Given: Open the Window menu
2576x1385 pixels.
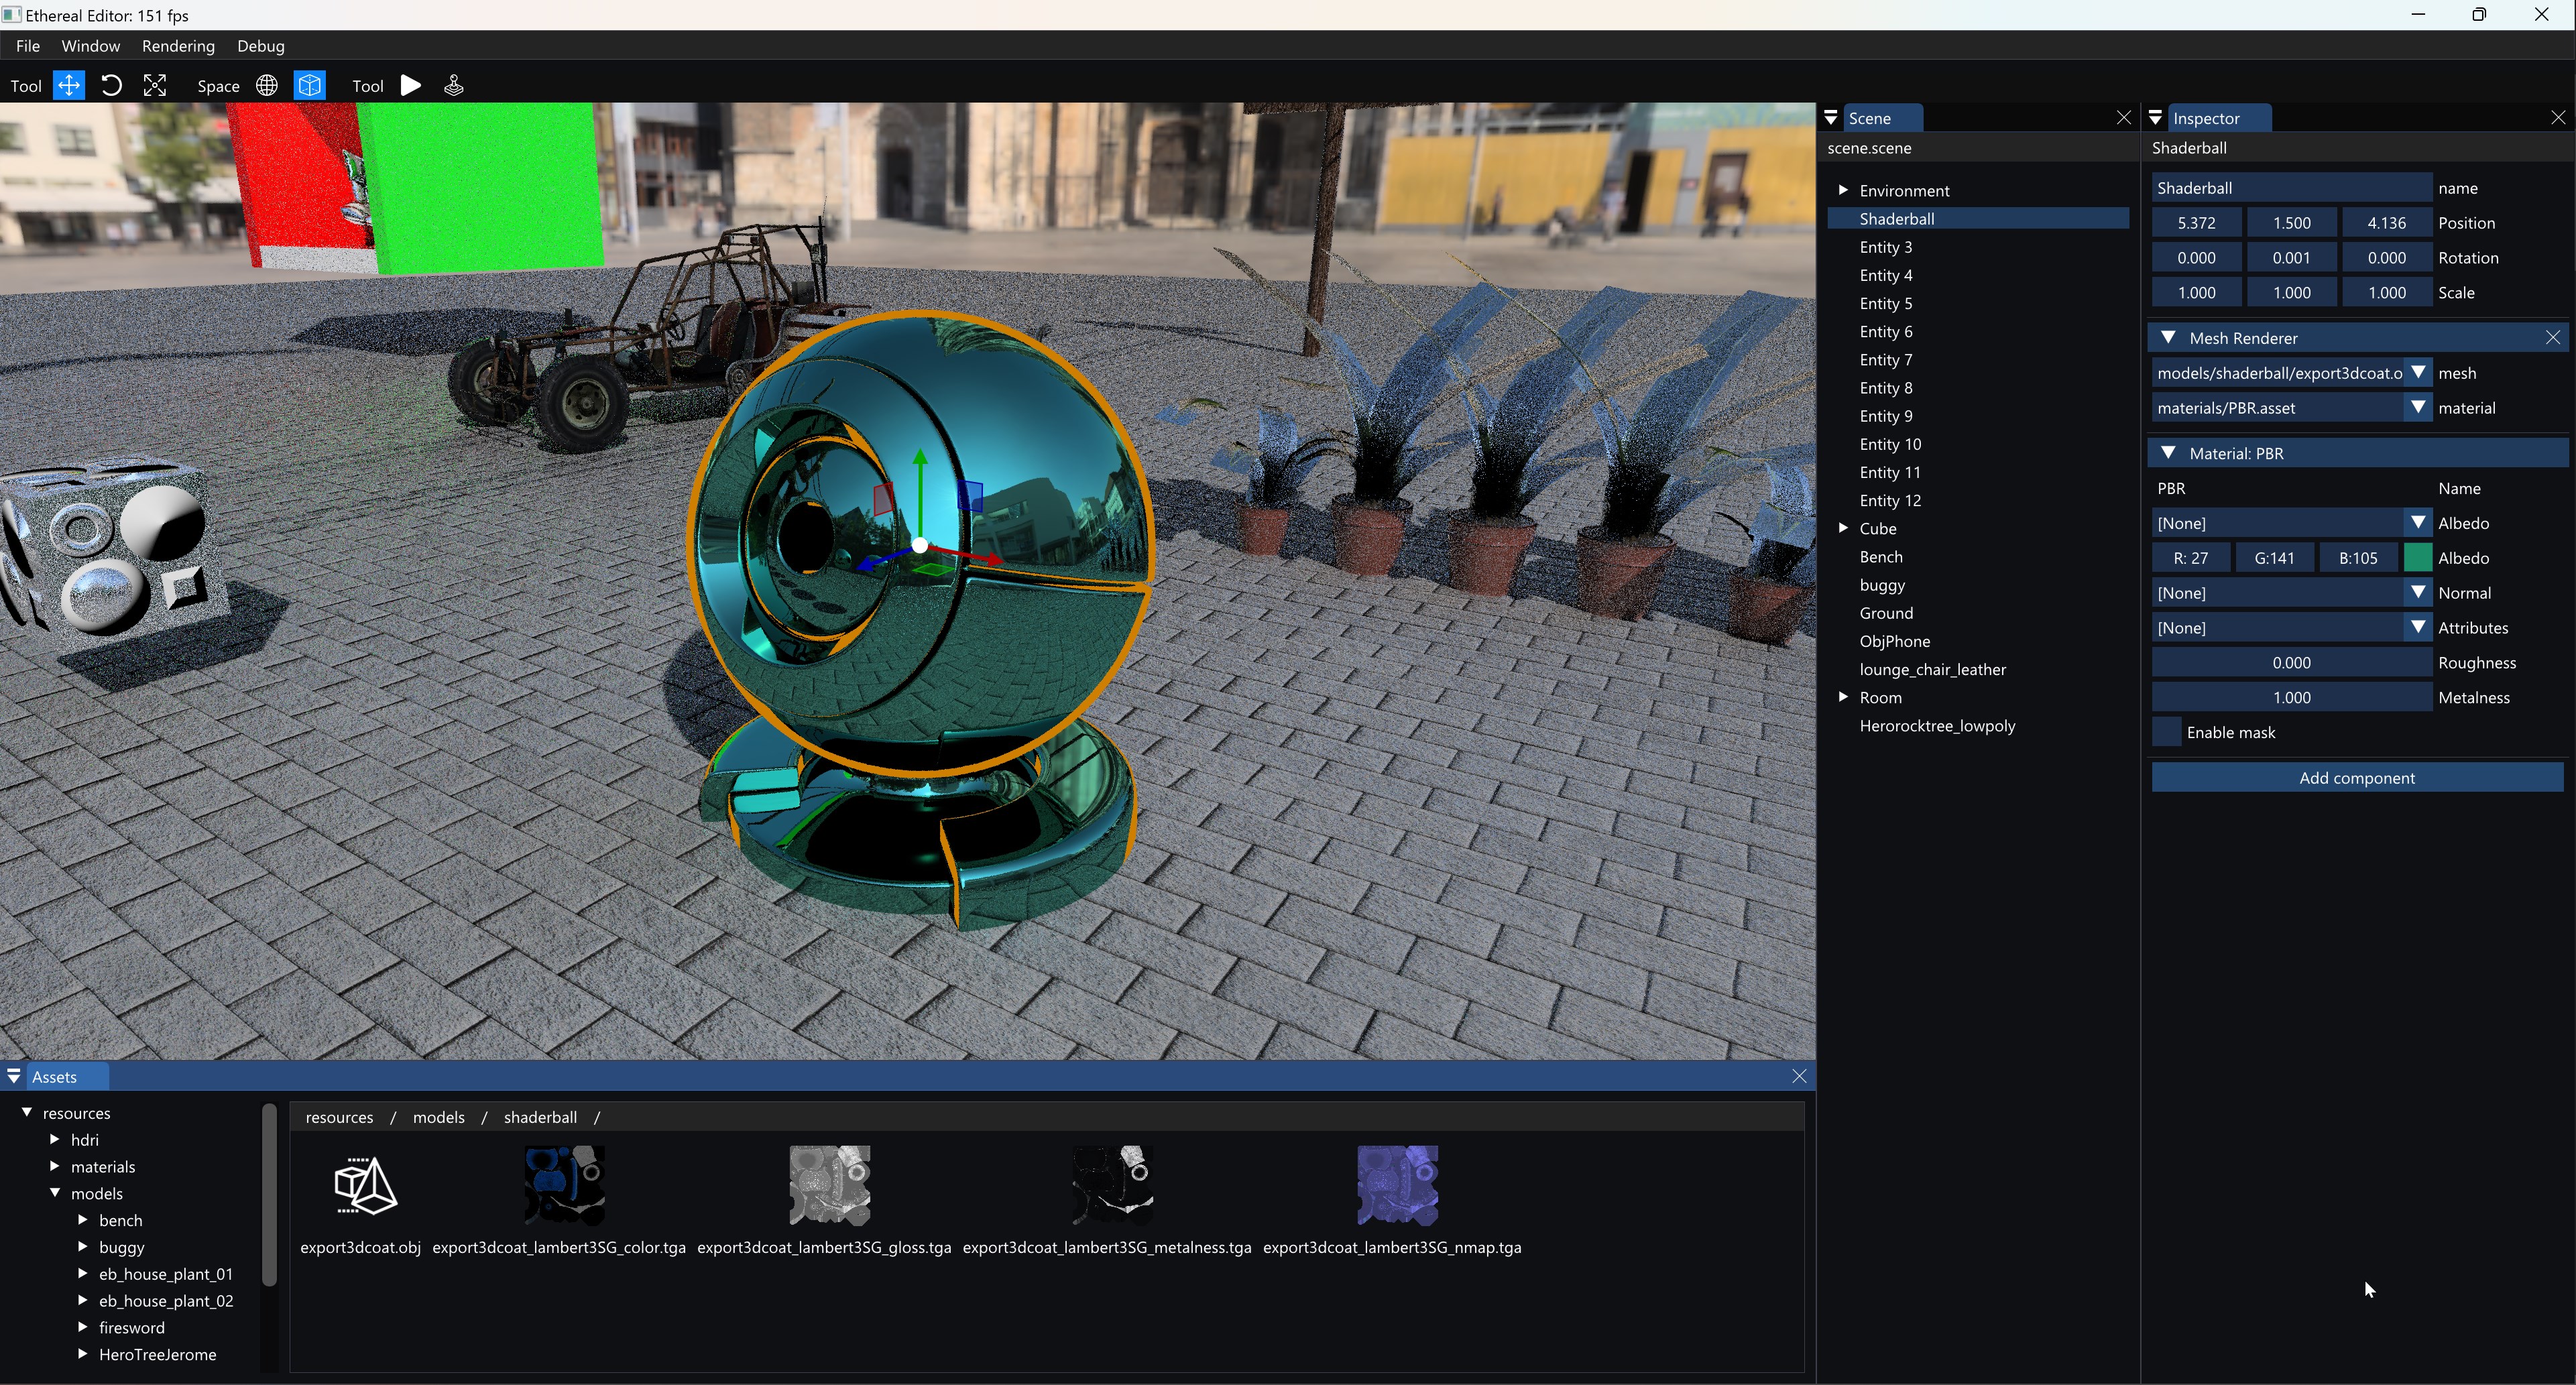Looking at the screenshot, I should (91, 46).
